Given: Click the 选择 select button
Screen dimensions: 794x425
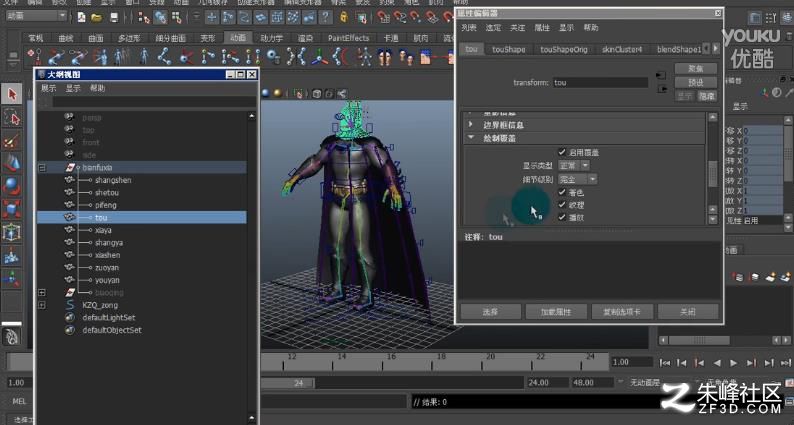Looking at the screenshot, I should tap(490, 312).
